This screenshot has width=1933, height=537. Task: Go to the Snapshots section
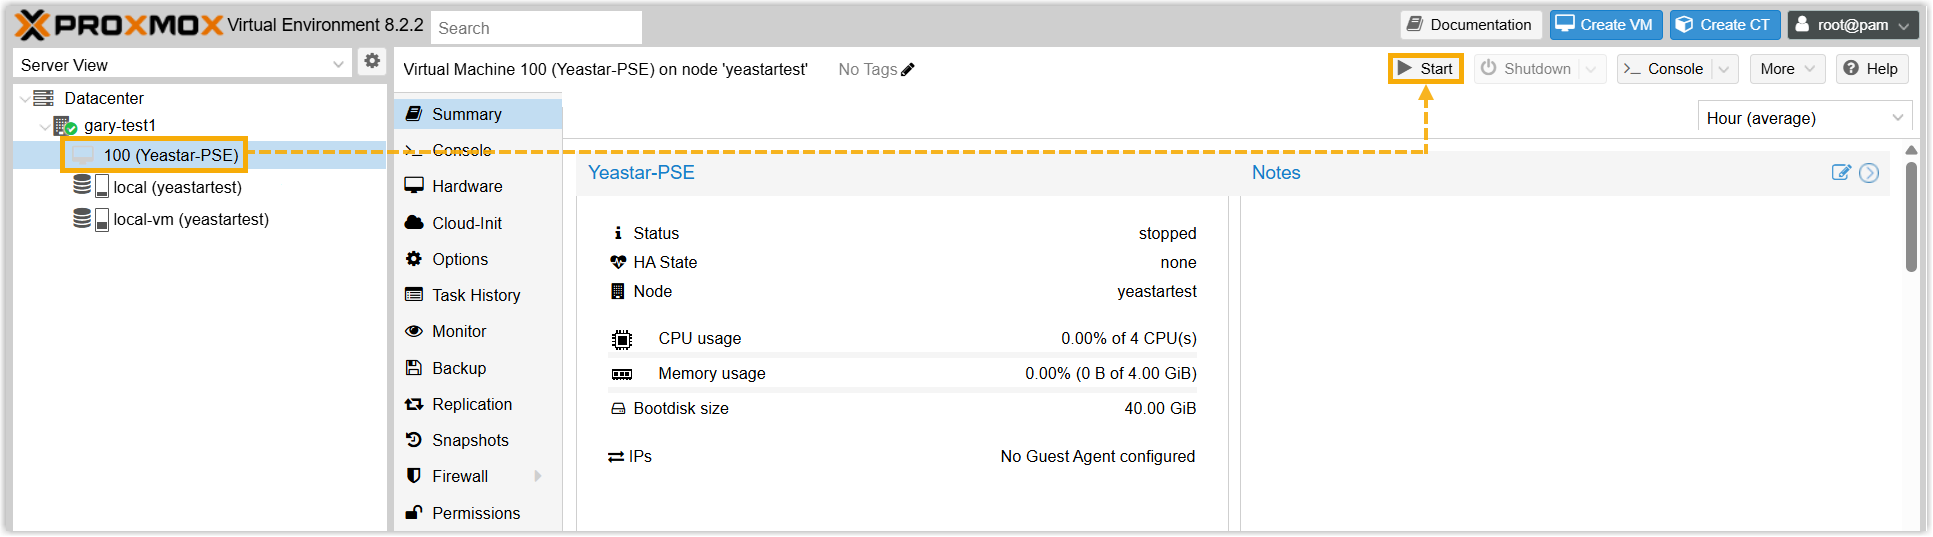pyautogui.click(x=470, y=441)
